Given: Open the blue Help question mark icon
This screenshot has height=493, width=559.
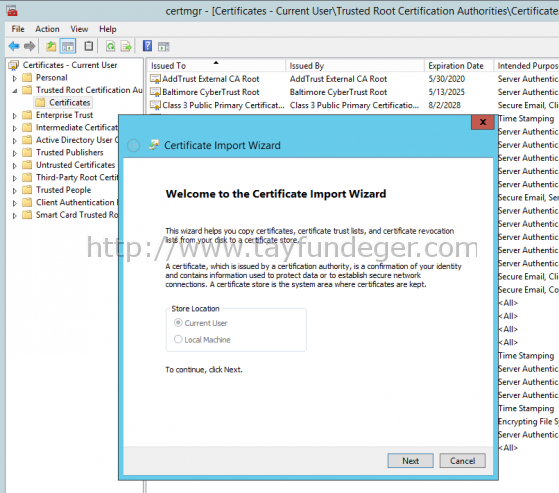Looking at the screenshot, I should coord(147,46).
